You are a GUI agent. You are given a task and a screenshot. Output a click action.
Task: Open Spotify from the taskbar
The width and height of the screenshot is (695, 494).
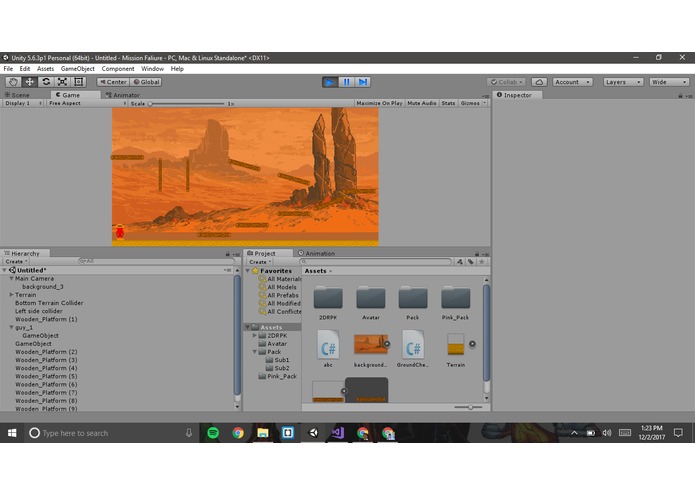[x=213, y=433]
